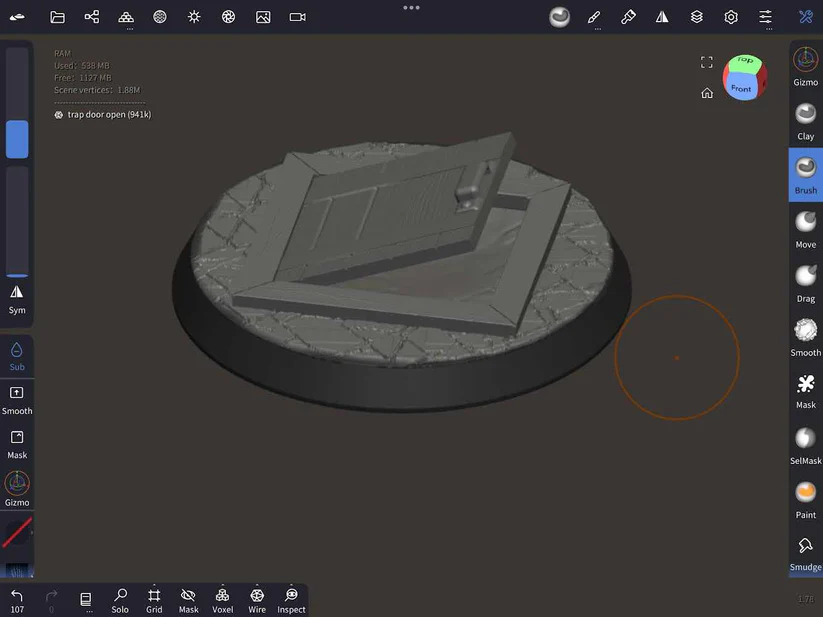Toggle the Grid display
Image resolution: width=823 pixels, height=617 pixels.
[x=154, y=601]
